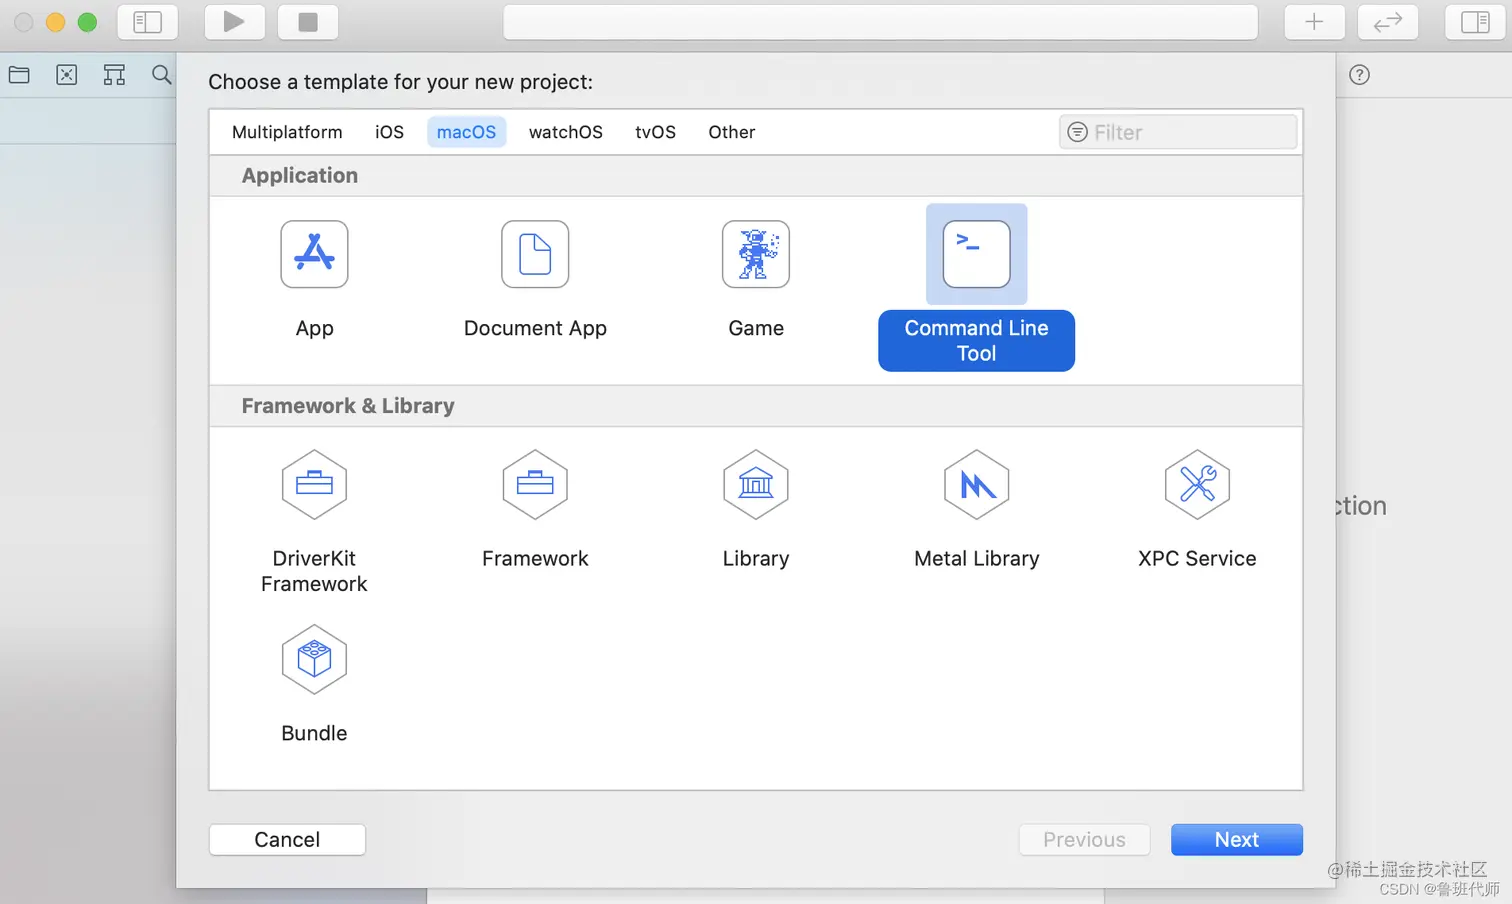Click the filter icon in Filter field

click(x=1077, y=132)
